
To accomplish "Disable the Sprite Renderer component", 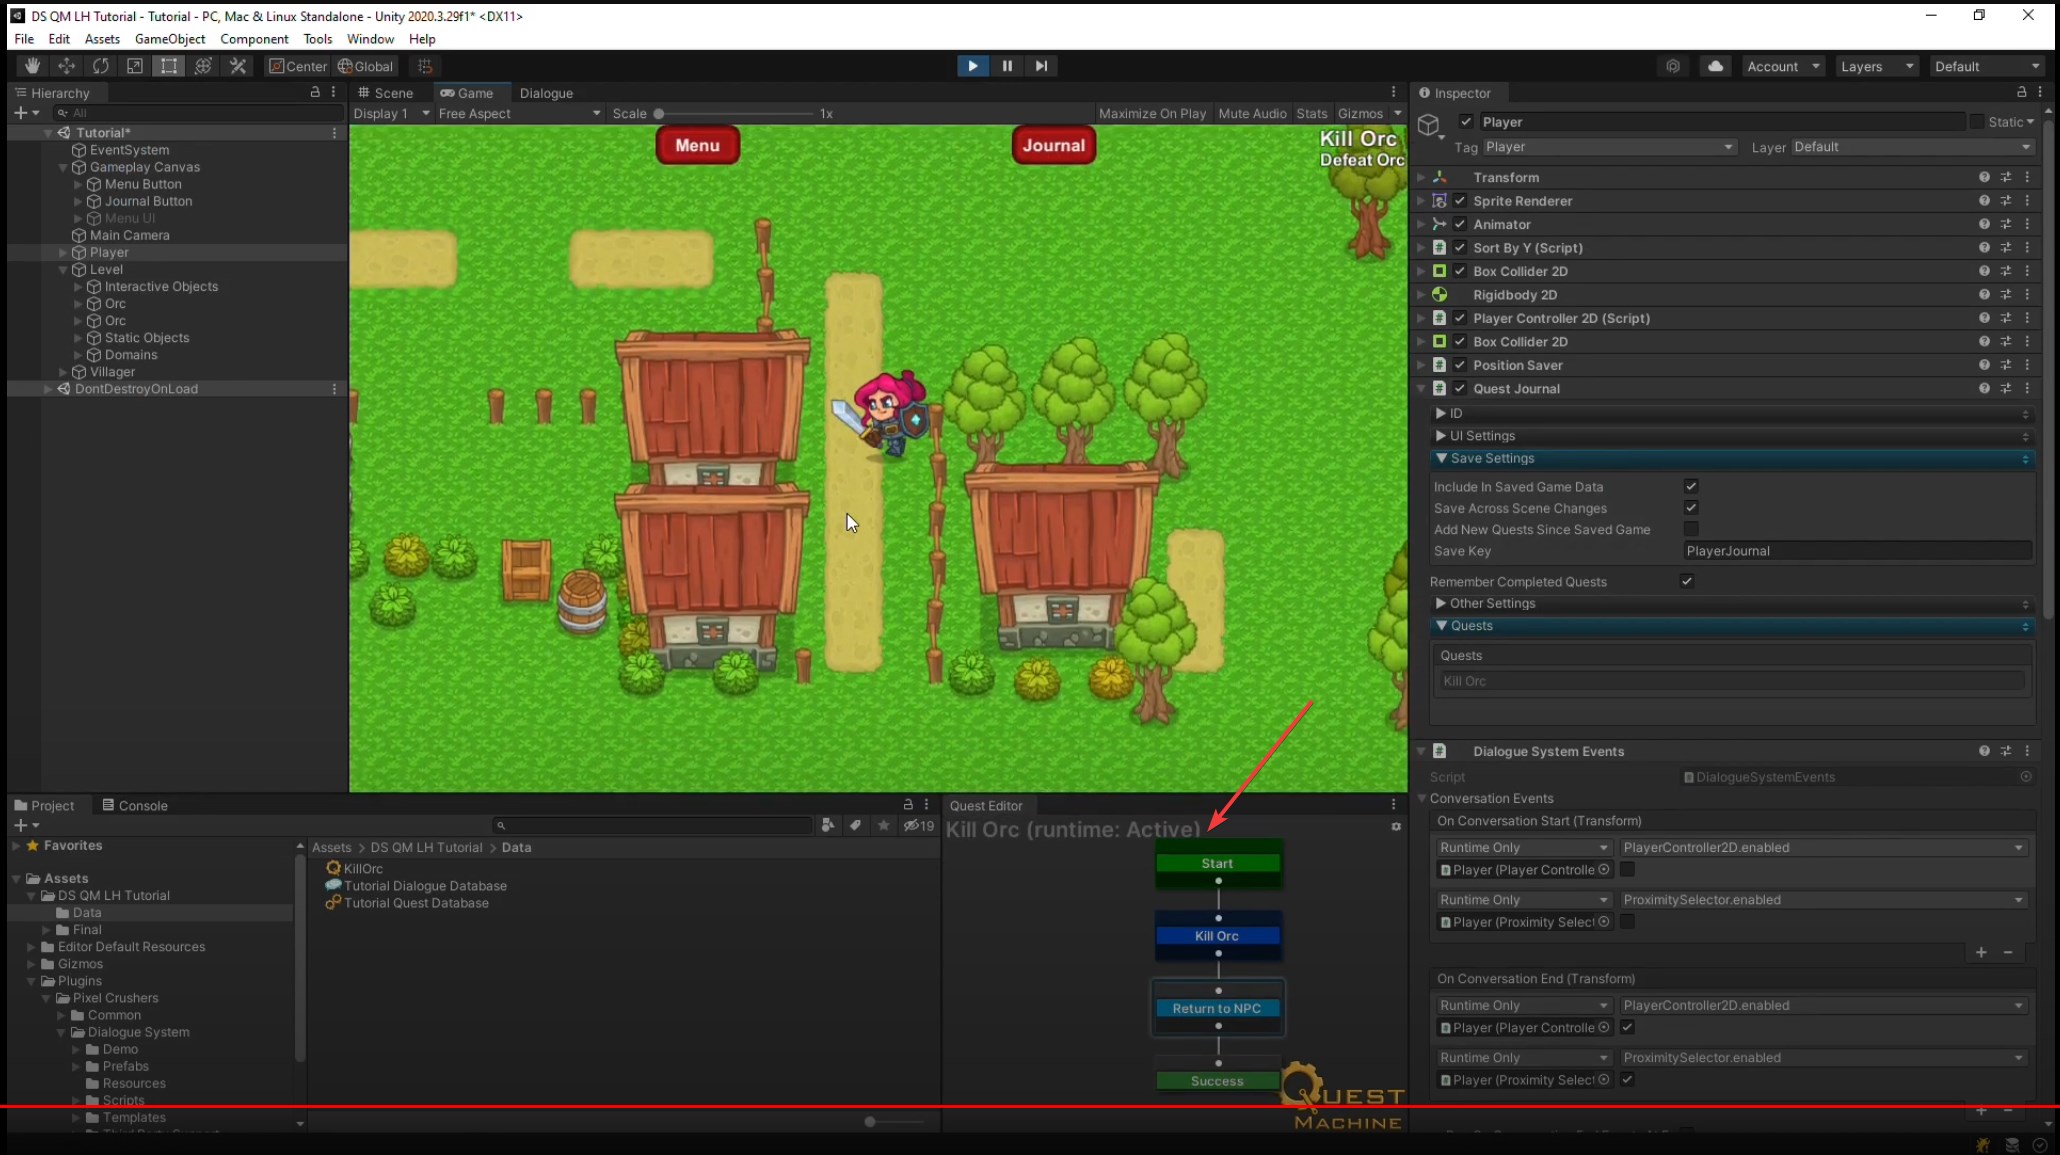I will (1460, 200).
